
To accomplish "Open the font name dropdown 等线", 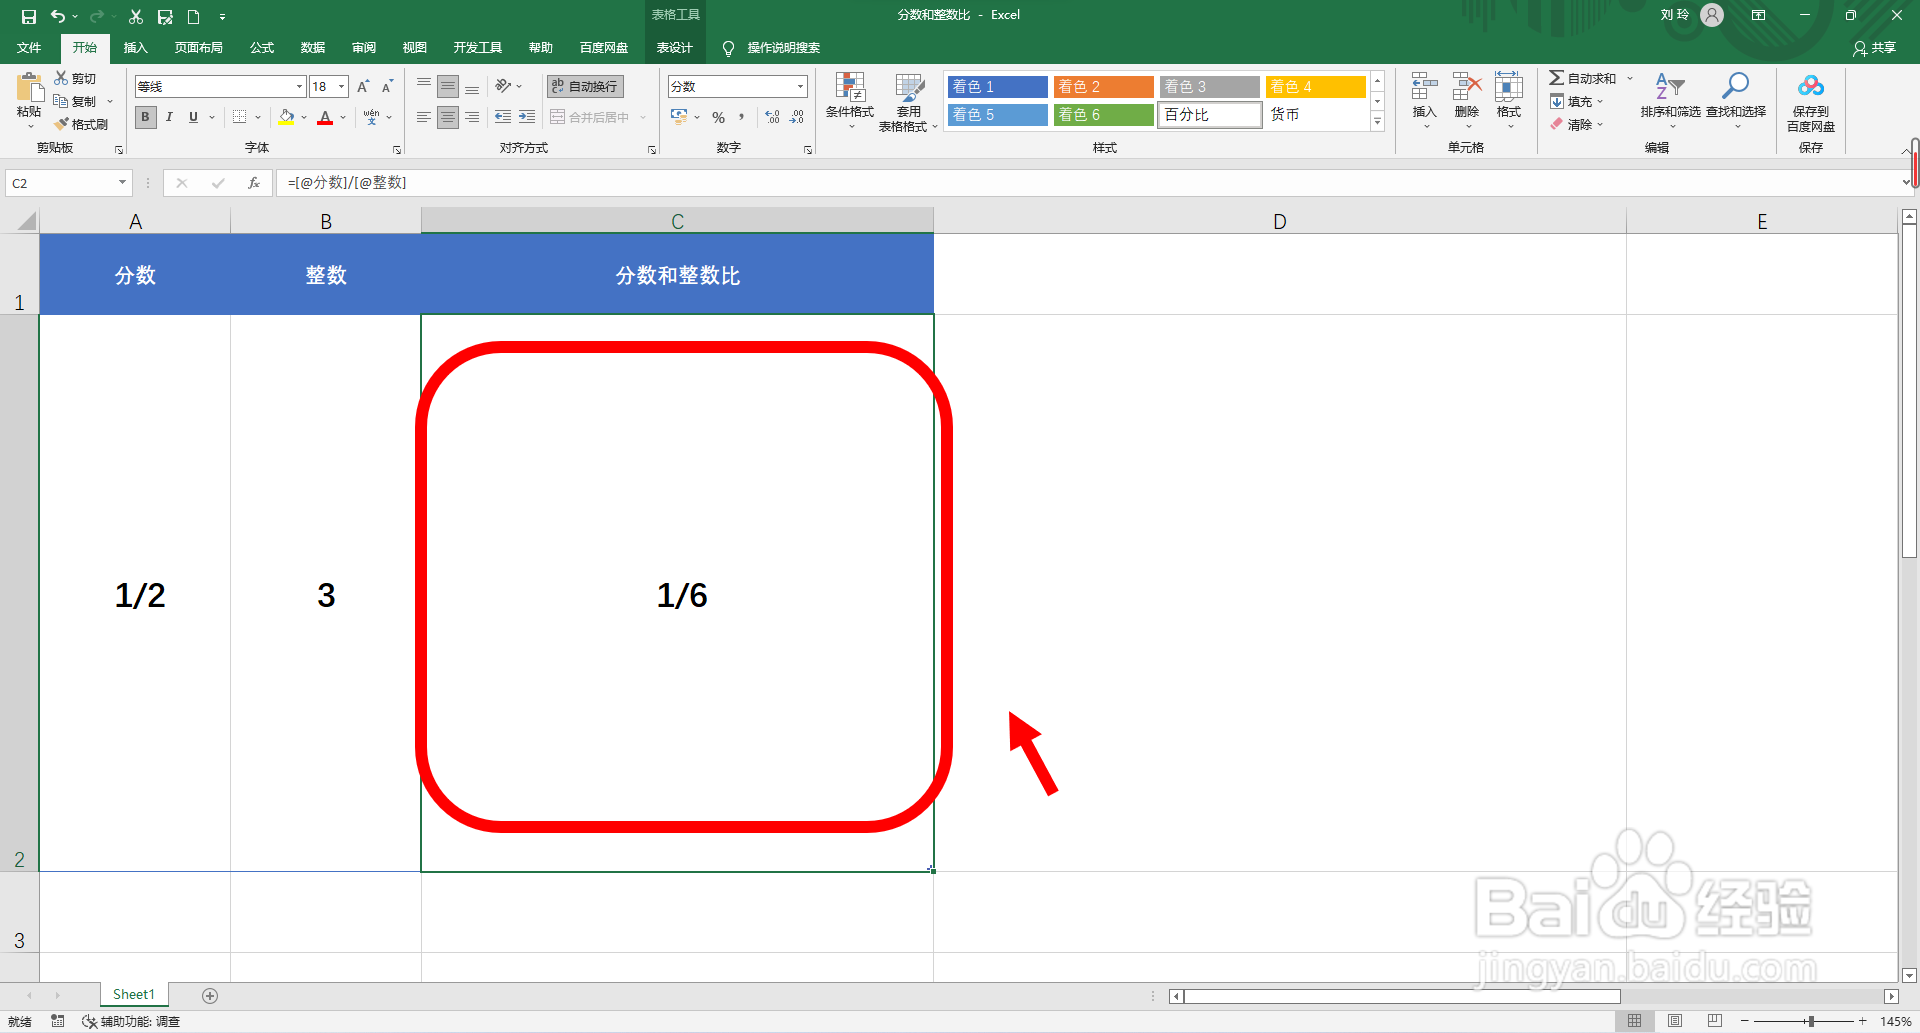I will click(x=299, y=87).
